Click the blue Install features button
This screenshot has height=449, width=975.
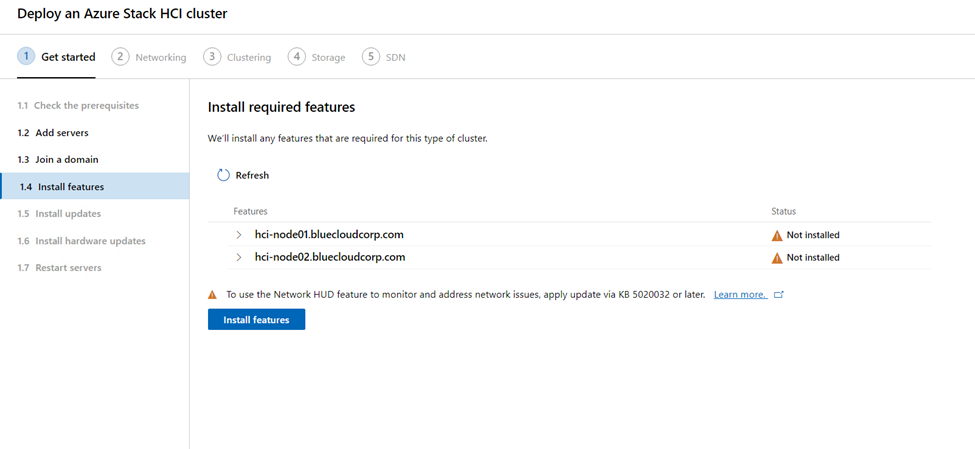tap(256, 320)
